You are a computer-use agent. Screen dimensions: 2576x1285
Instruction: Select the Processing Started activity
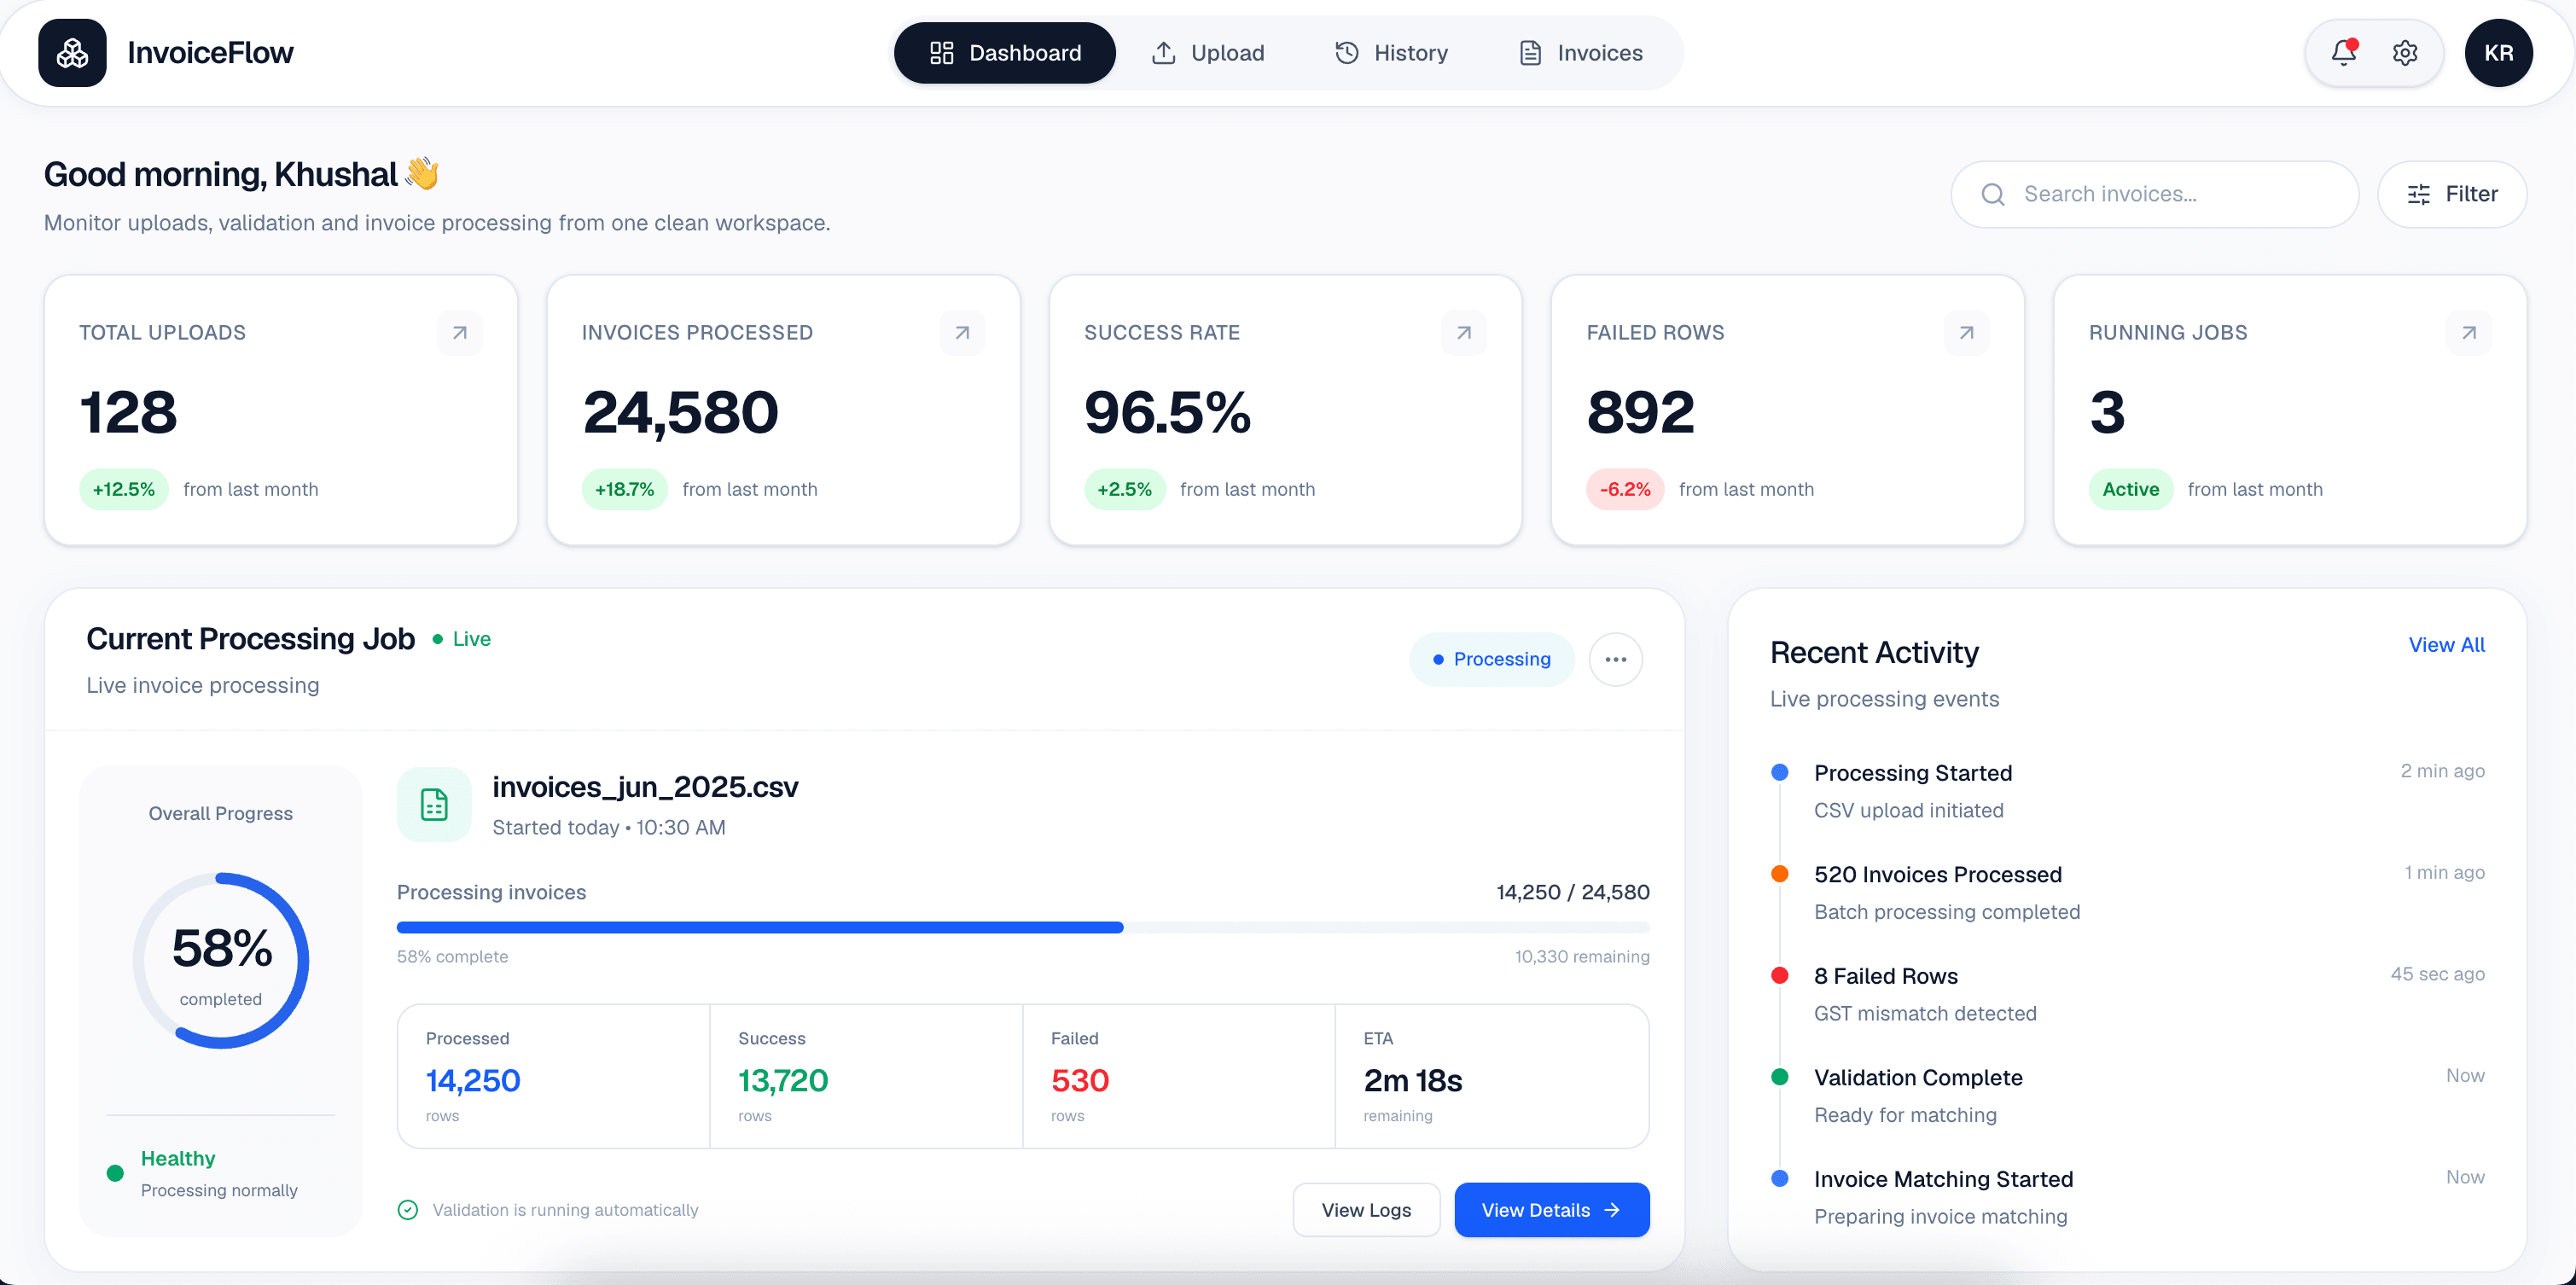tap(2127, 791)
